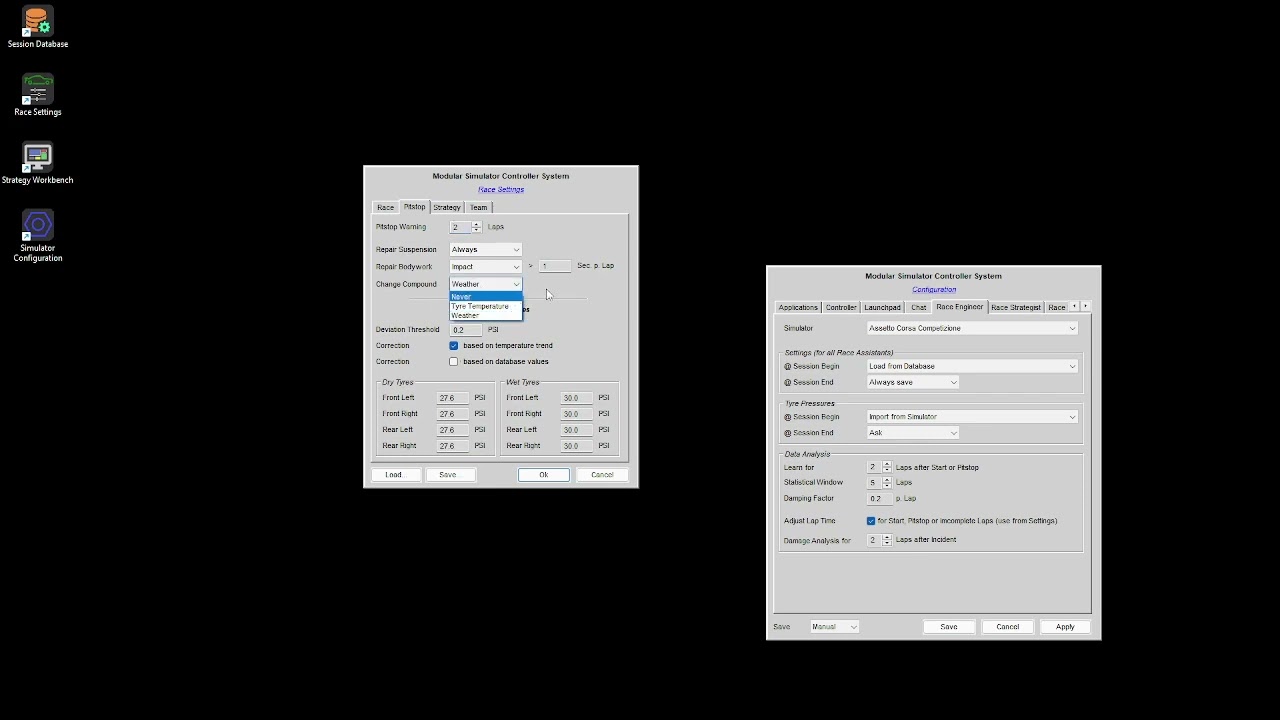1280x720 pixels.
Task: Click the Dry Tyres Front Left pressure field
Action: [453, 398]
